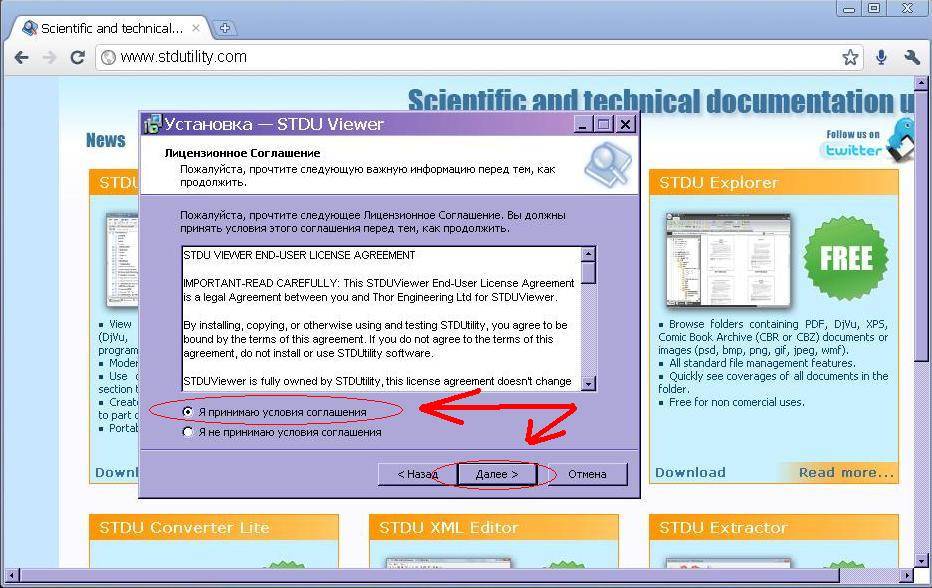Click "Free for non comercial uses." text
Image resolution: width=932 pixels, height=588 pixels.
pos(736,402)
